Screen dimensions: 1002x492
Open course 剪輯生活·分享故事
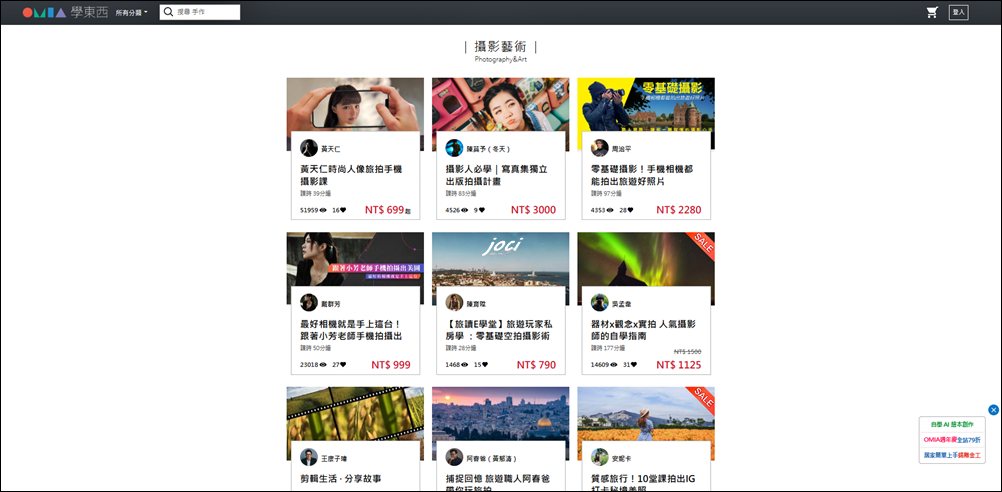[x=341, y=479]
